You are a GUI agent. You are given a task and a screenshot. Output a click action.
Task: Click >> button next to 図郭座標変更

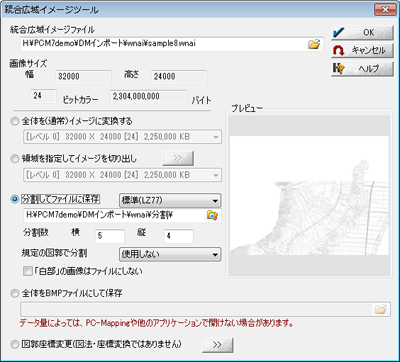(218, 345)
